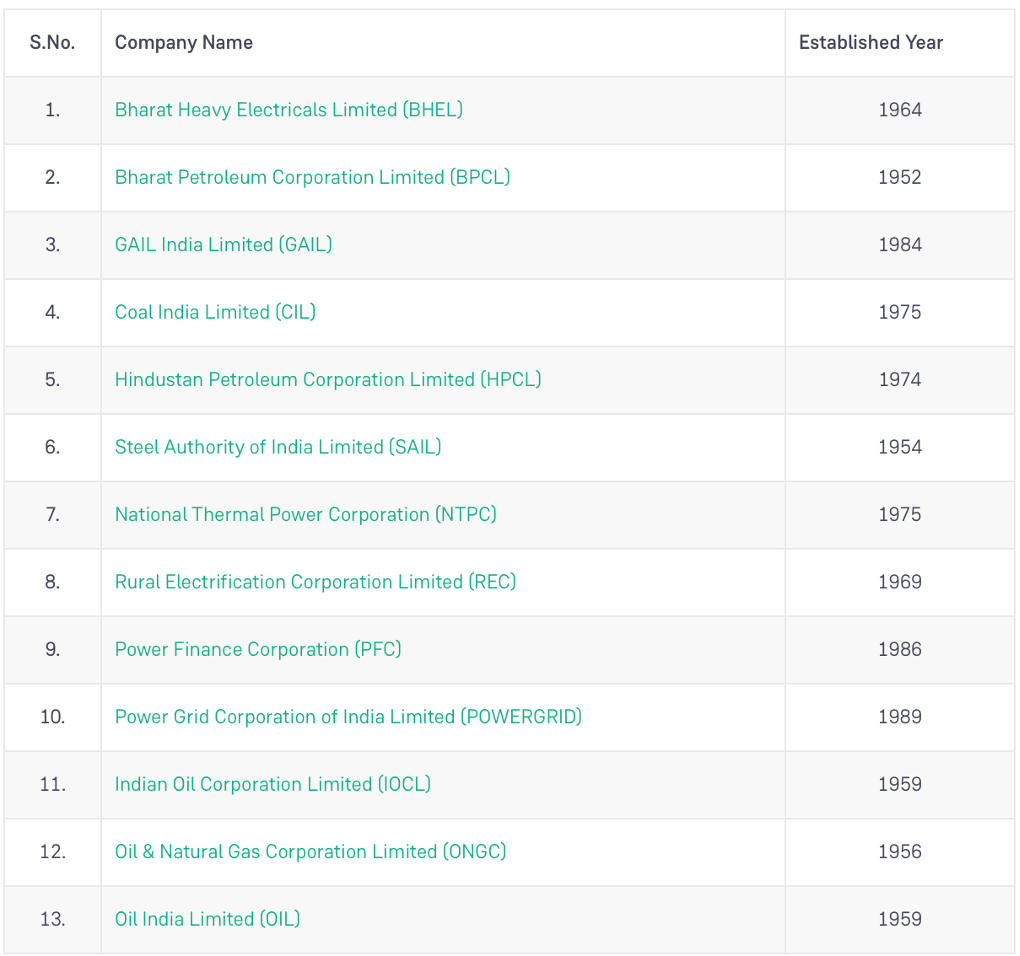Click the Established Year column header
This screenshot has width=1020, height=956.
point(870,43)
